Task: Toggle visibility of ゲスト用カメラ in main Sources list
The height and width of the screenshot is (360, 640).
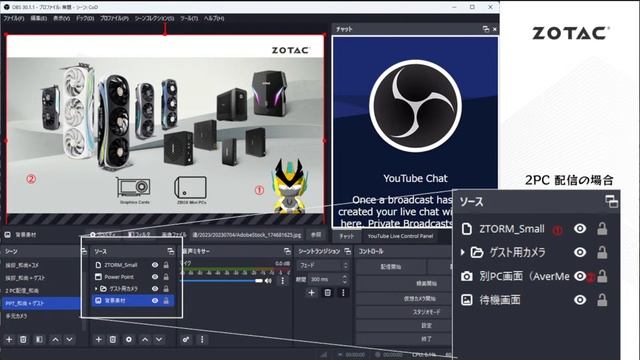Action: pyautogui.click(x=155, y=289)
